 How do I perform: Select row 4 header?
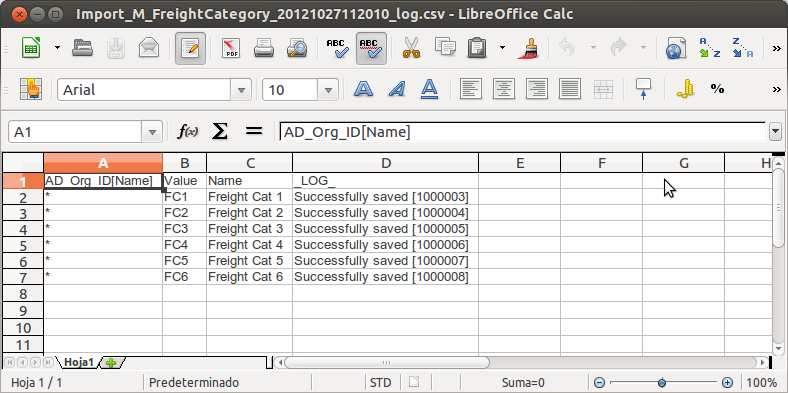(23, 230)
